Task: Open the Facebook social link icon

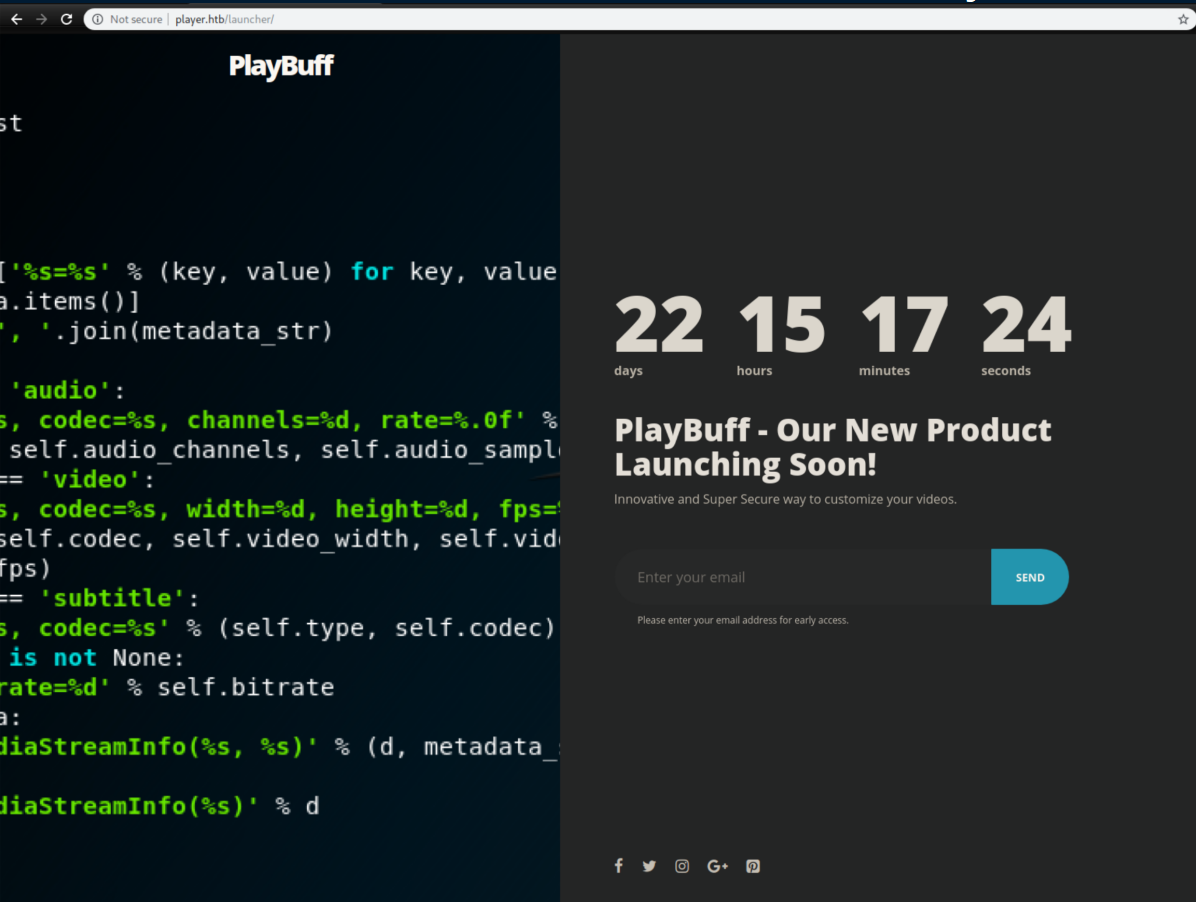Action: coord(618,866)
